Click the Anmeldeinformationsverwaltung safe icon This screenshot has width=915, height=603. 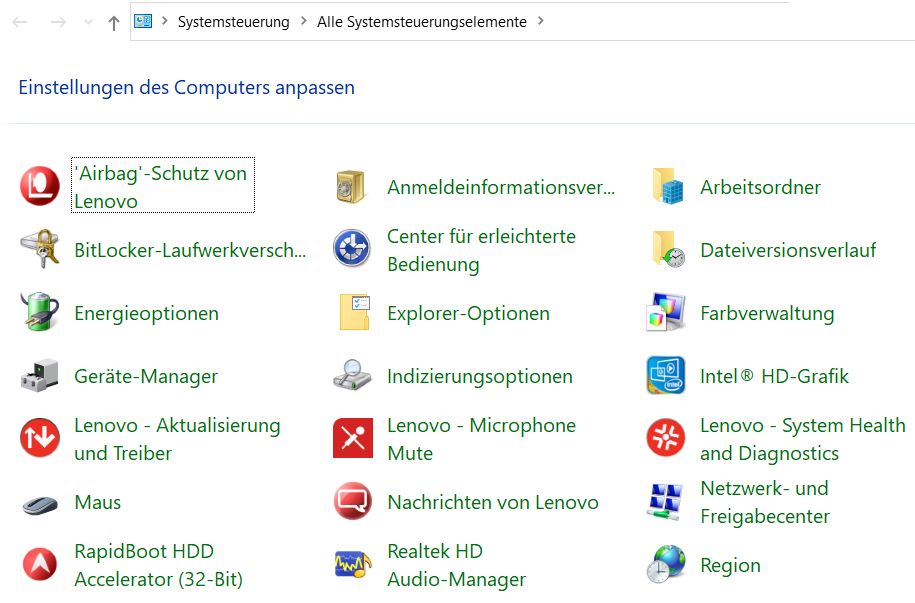point(351,187)
